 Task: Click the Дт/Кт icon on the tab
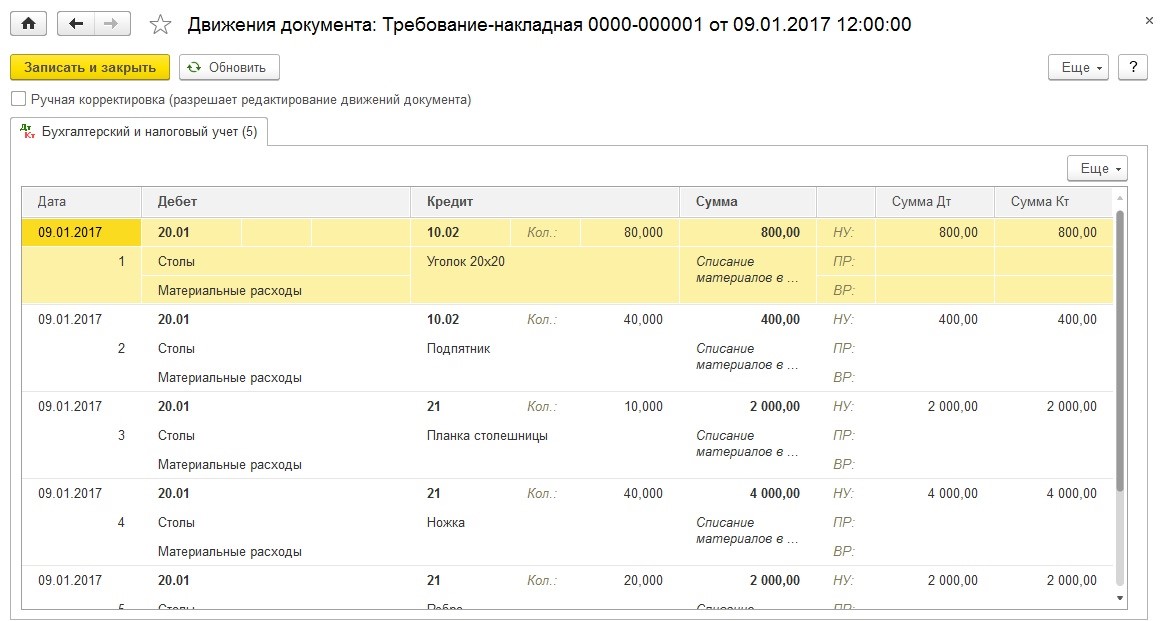[x=27, y=131]
